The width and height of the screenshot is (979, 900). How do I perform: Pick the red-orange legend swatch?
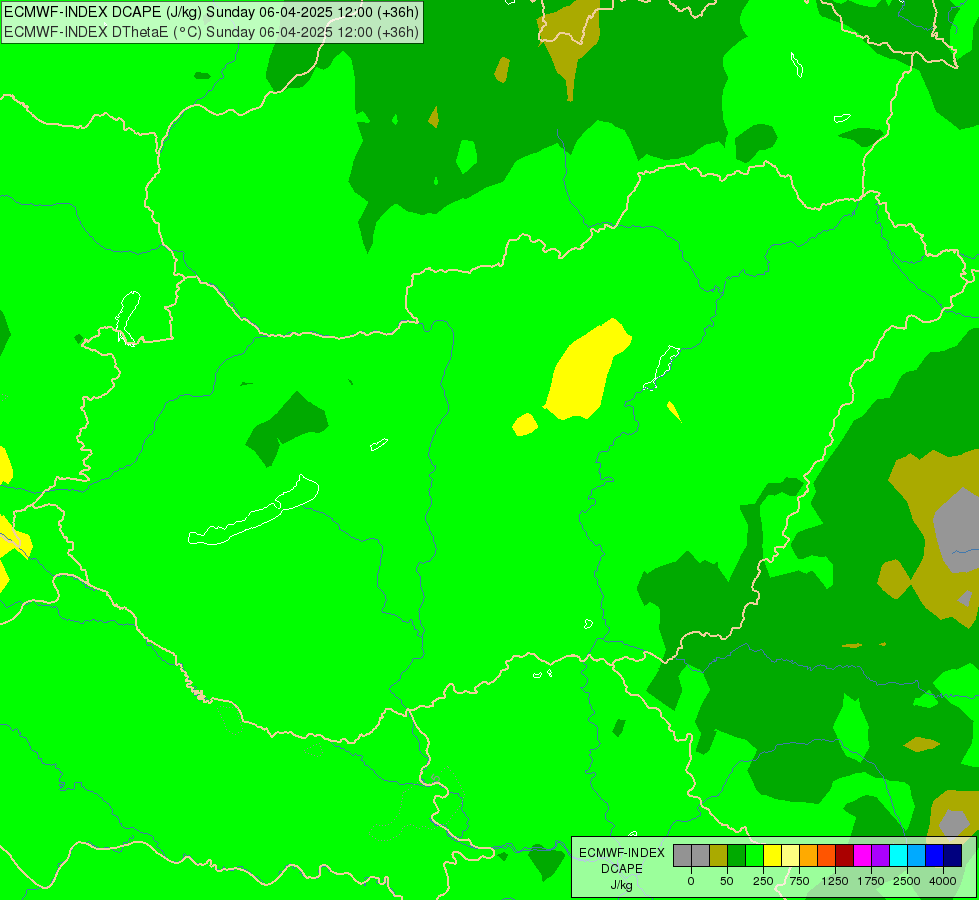pyautogui.click(x=827, y=856)
